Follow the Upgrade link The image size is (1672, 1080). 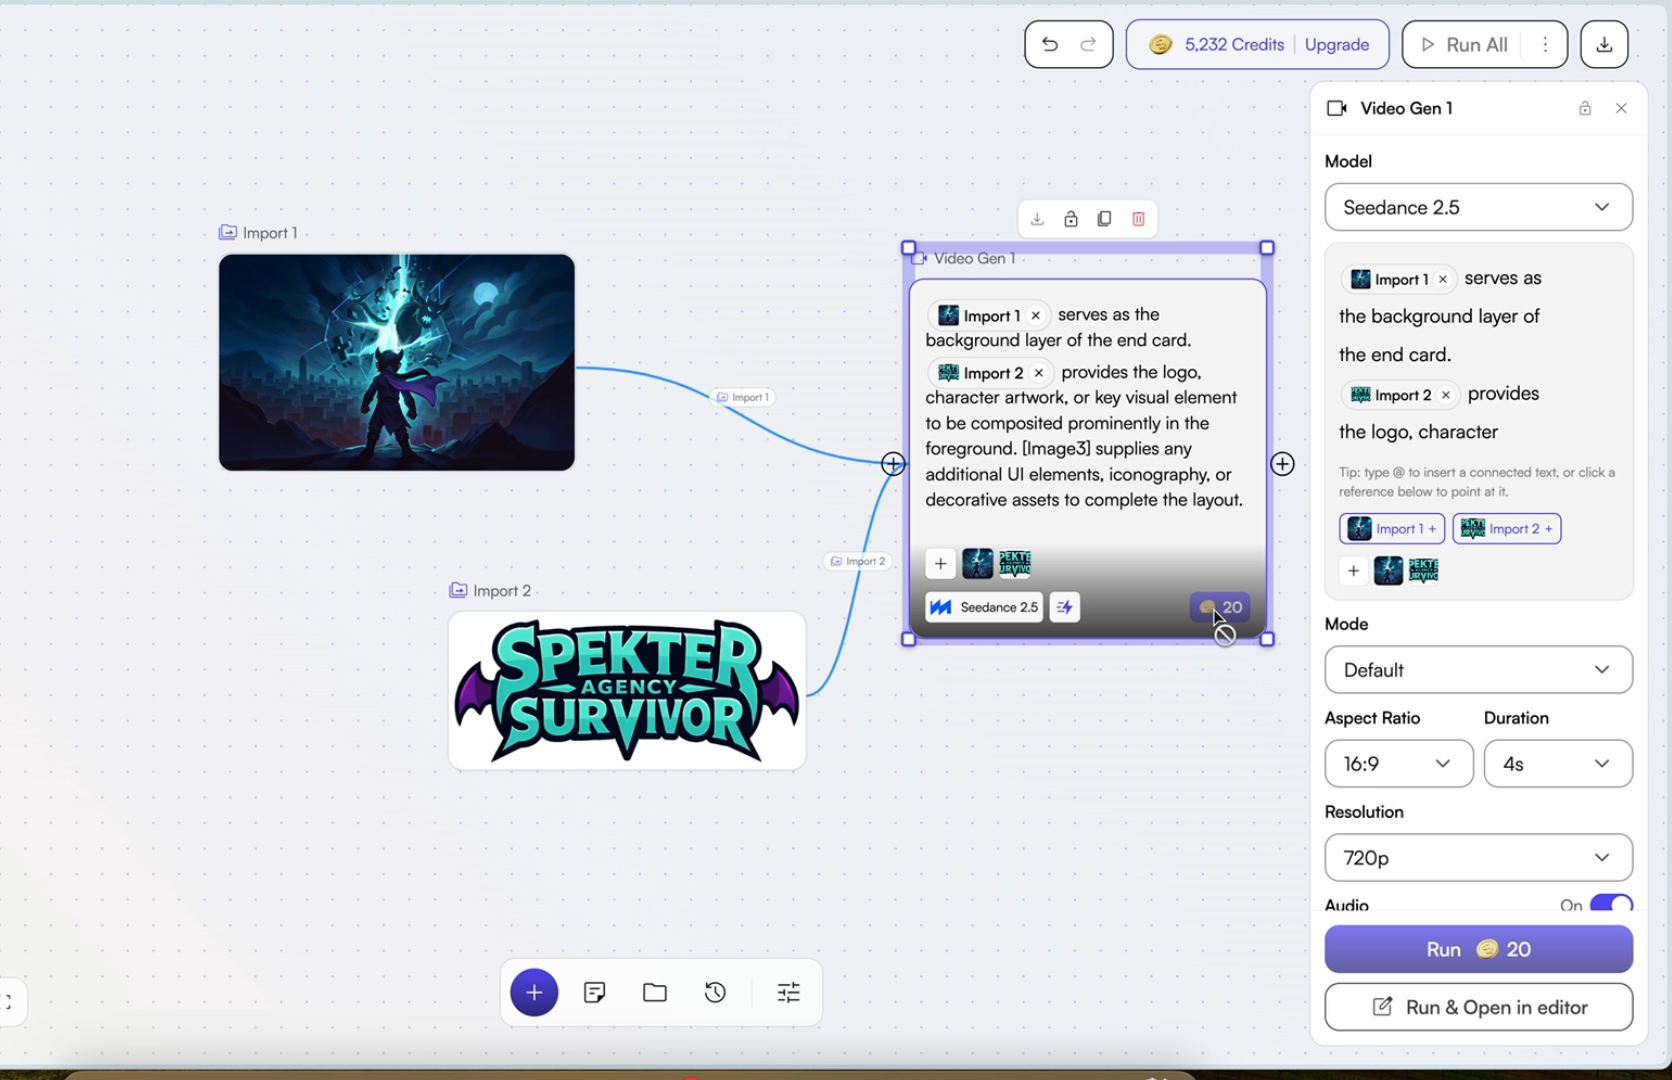click(x=1337, y=44)
